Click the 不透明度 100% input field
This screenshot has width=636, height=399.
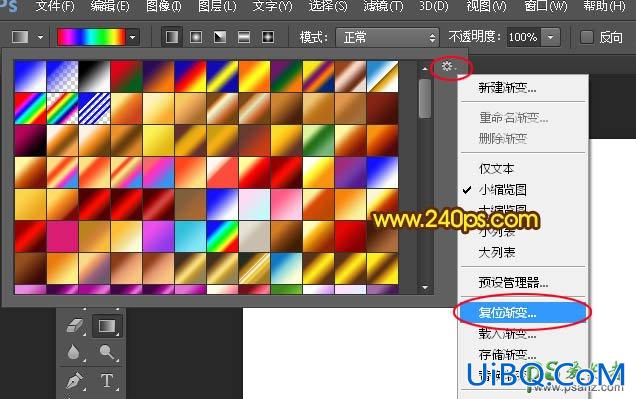tap(524, 37)
